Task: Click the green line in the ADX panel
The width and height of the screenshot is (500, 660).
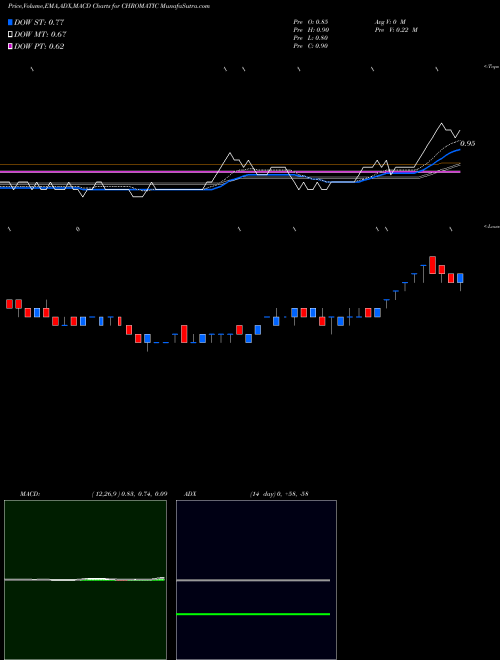Action: [253, 614]
